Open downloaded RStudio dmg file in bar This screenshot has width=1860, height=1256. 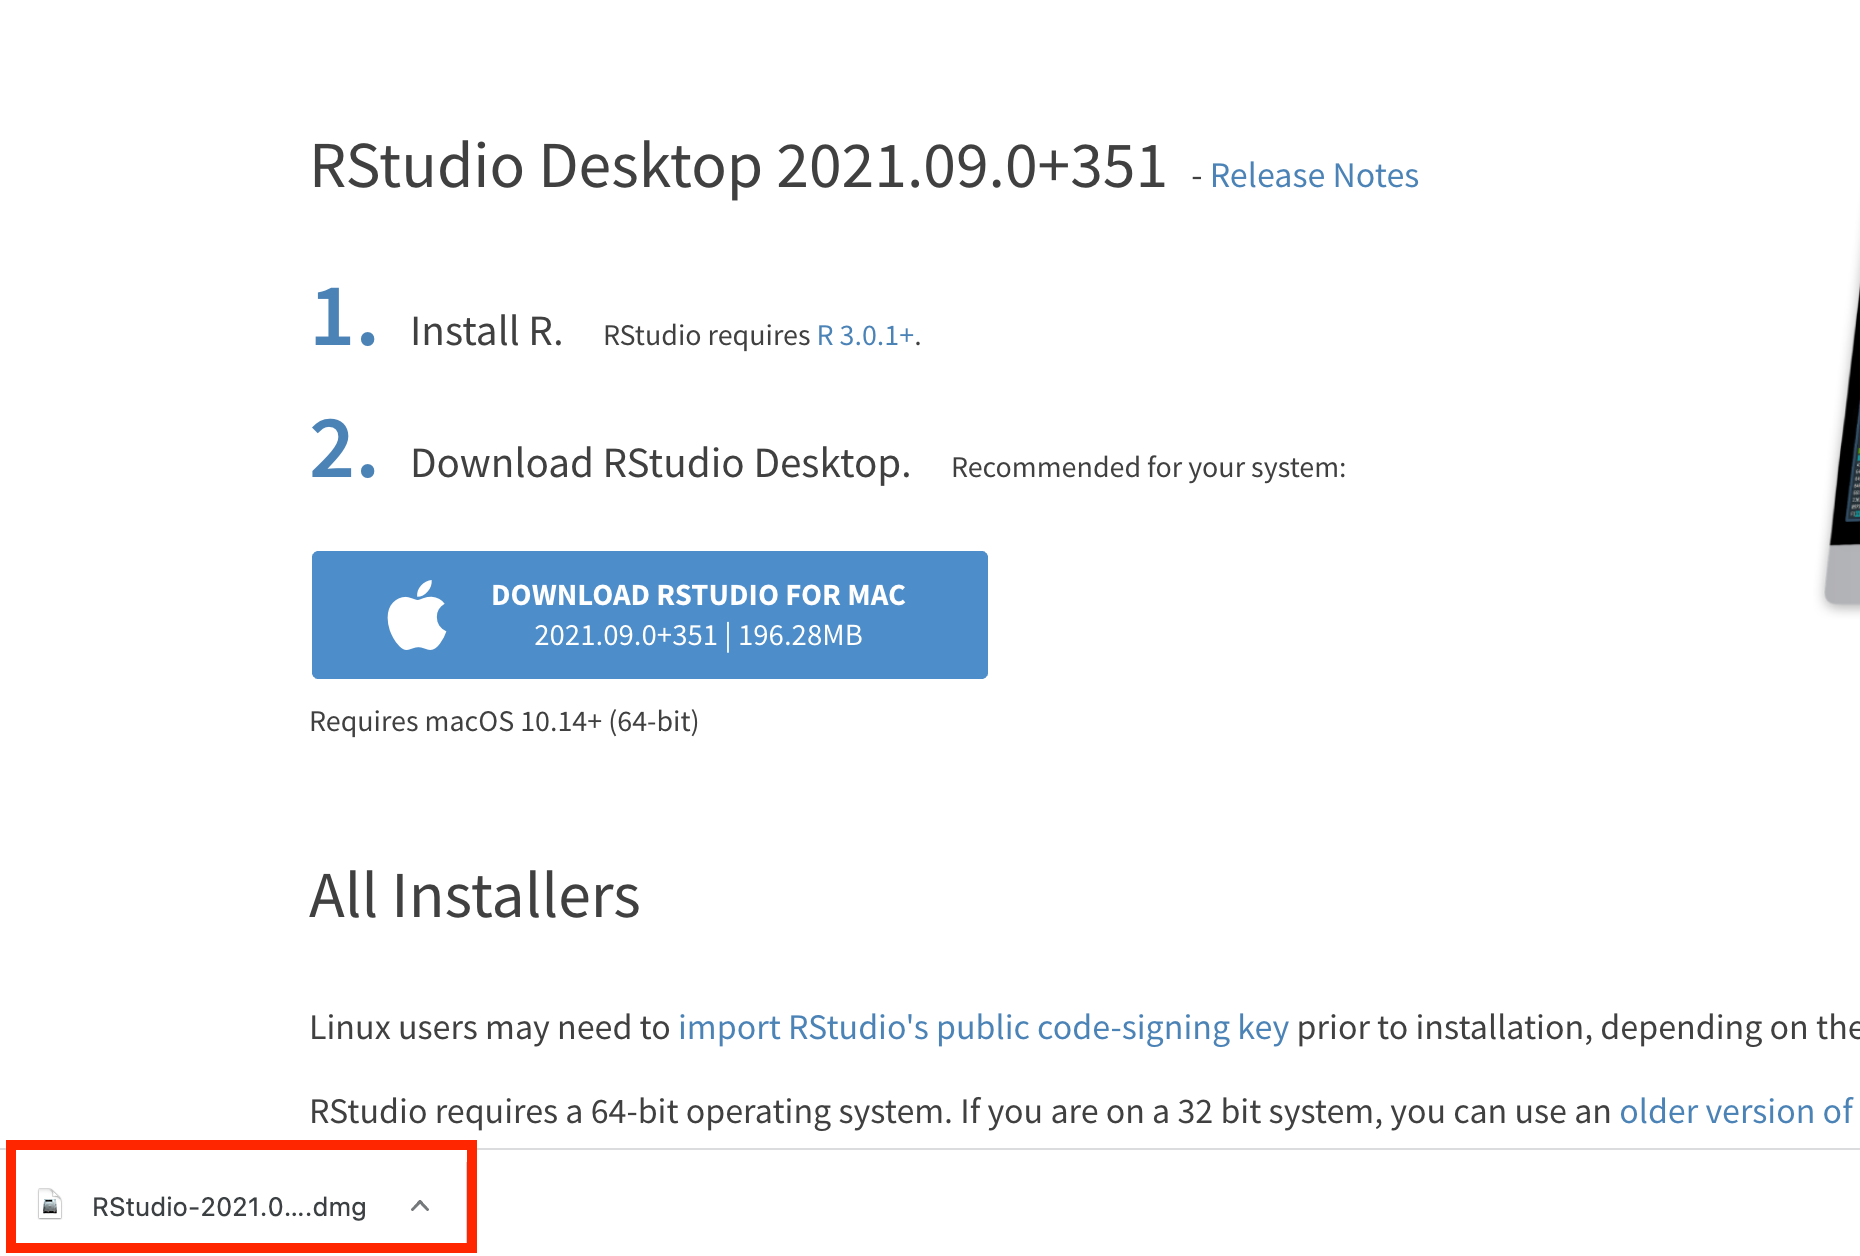[229, 1207]
